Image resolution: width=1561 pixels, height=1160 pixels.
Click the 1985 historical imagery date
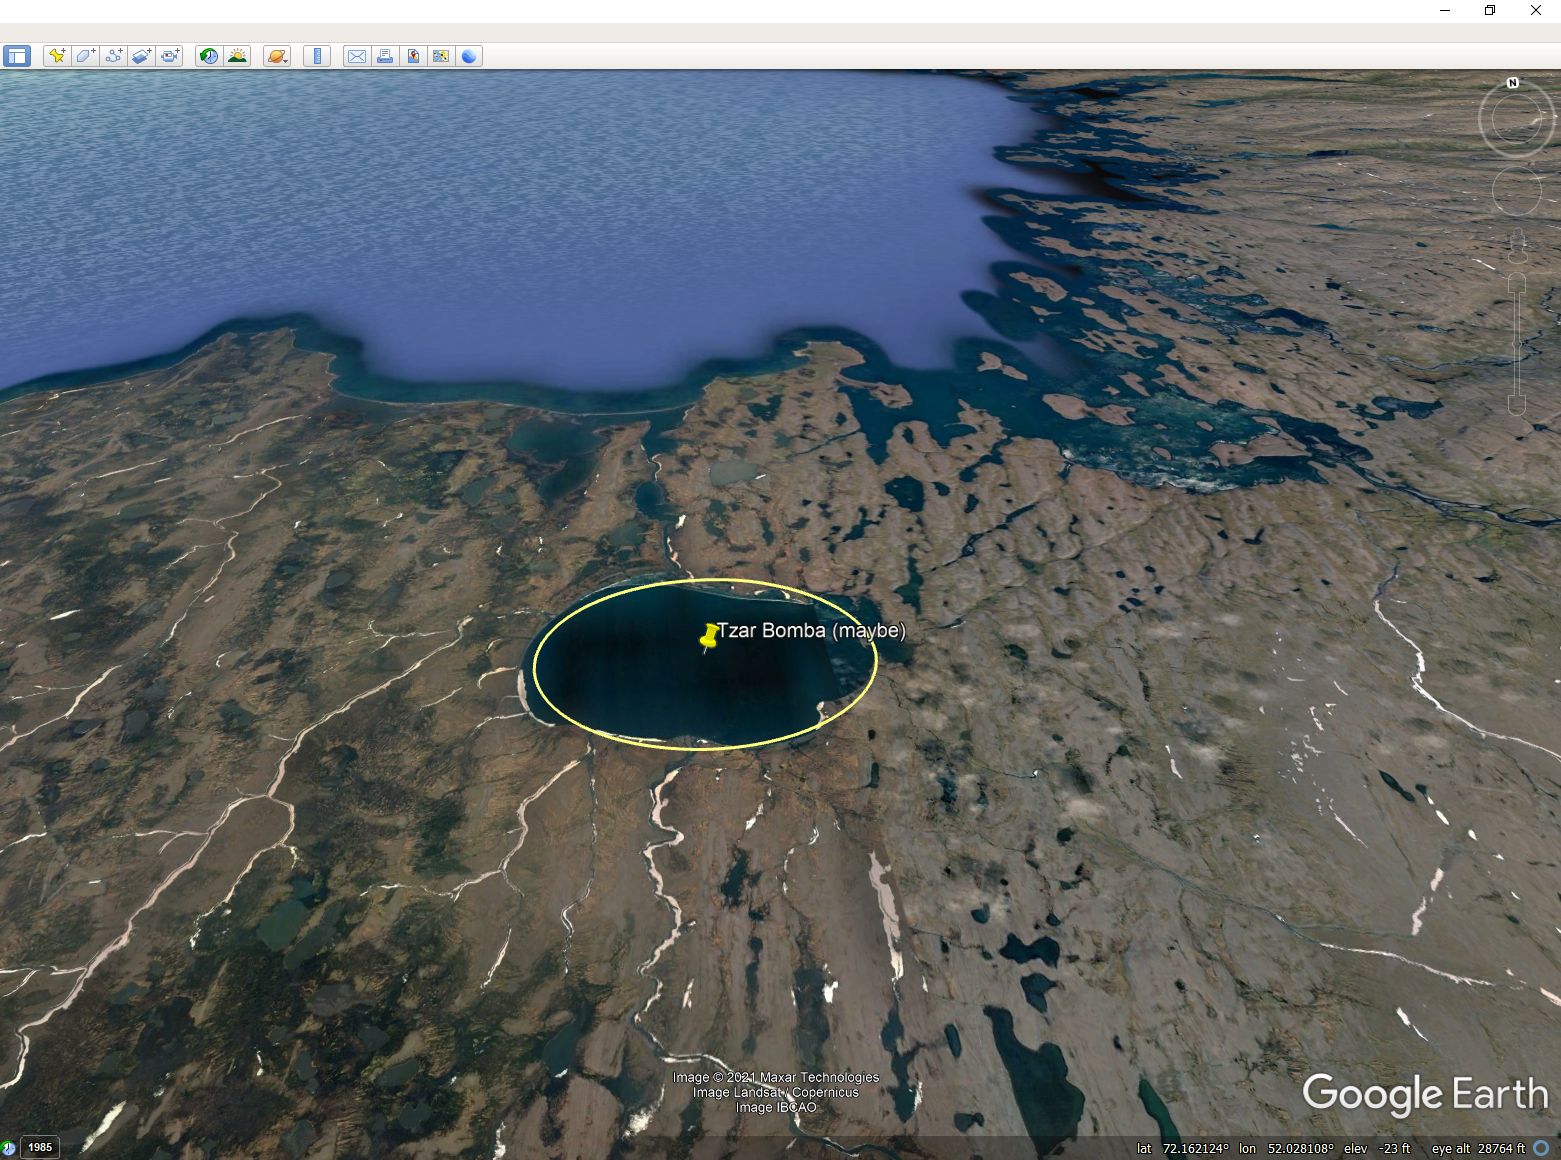(39, 1147)
